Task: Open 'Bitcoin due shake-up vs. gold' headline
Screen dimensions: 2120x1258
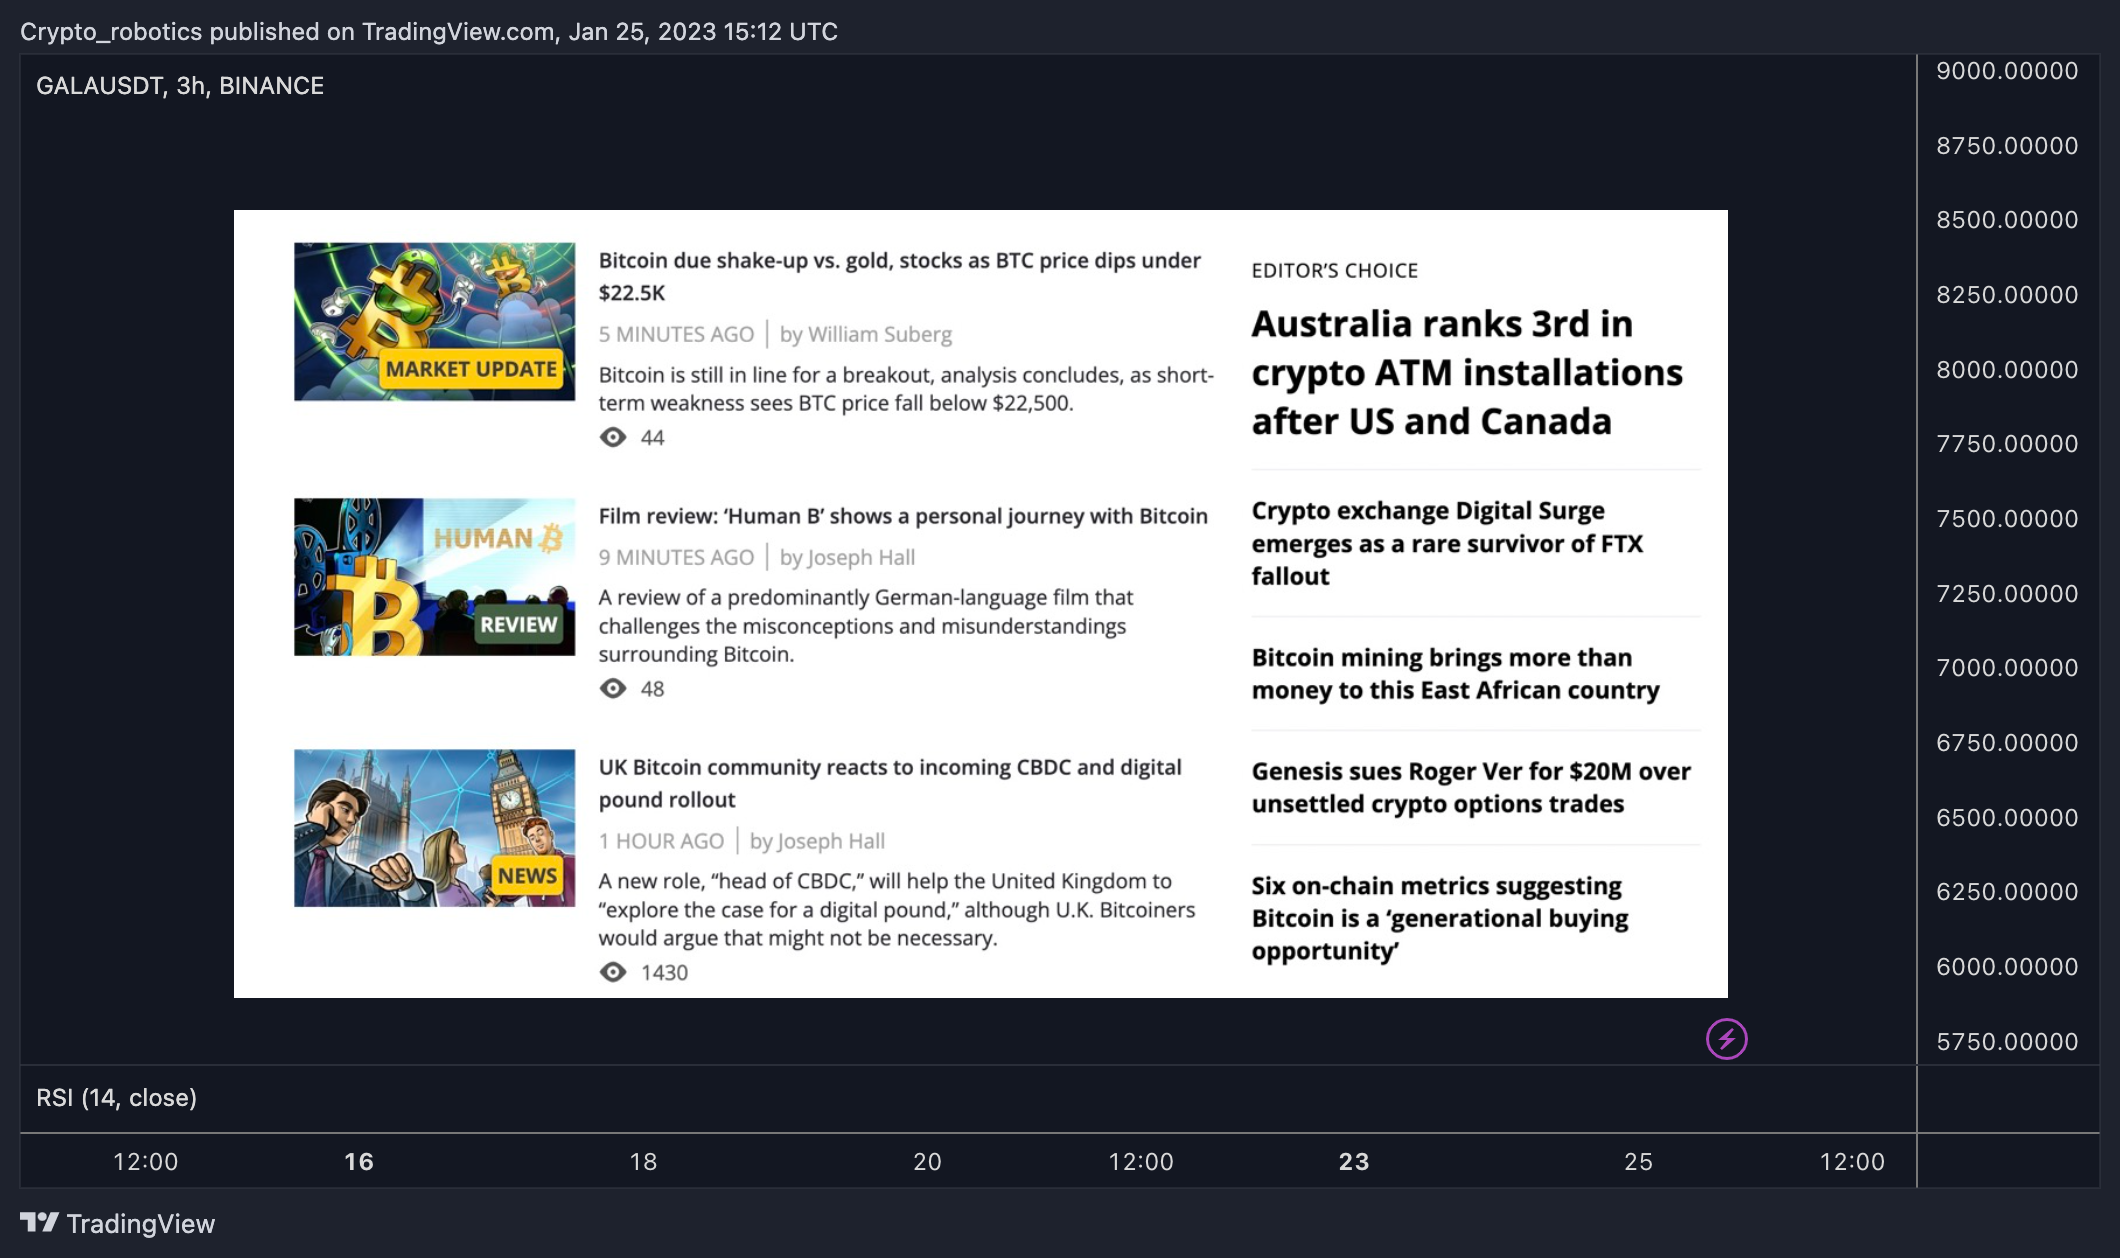Action: click(x=899, y=276)
